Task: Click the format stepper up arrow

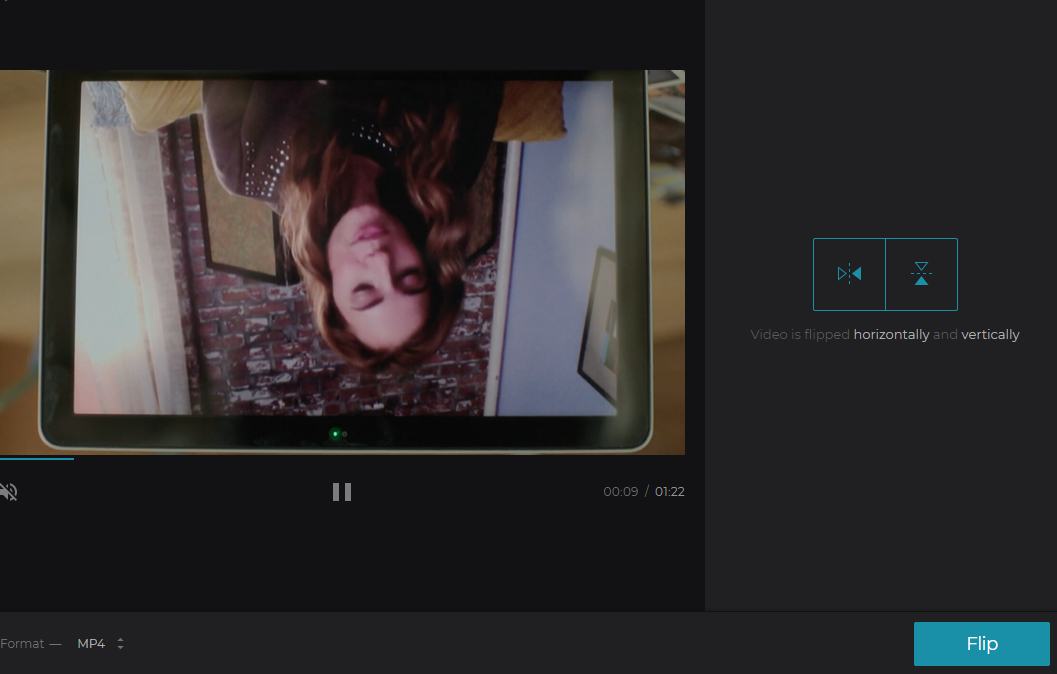Action: (x=120, y=639)
